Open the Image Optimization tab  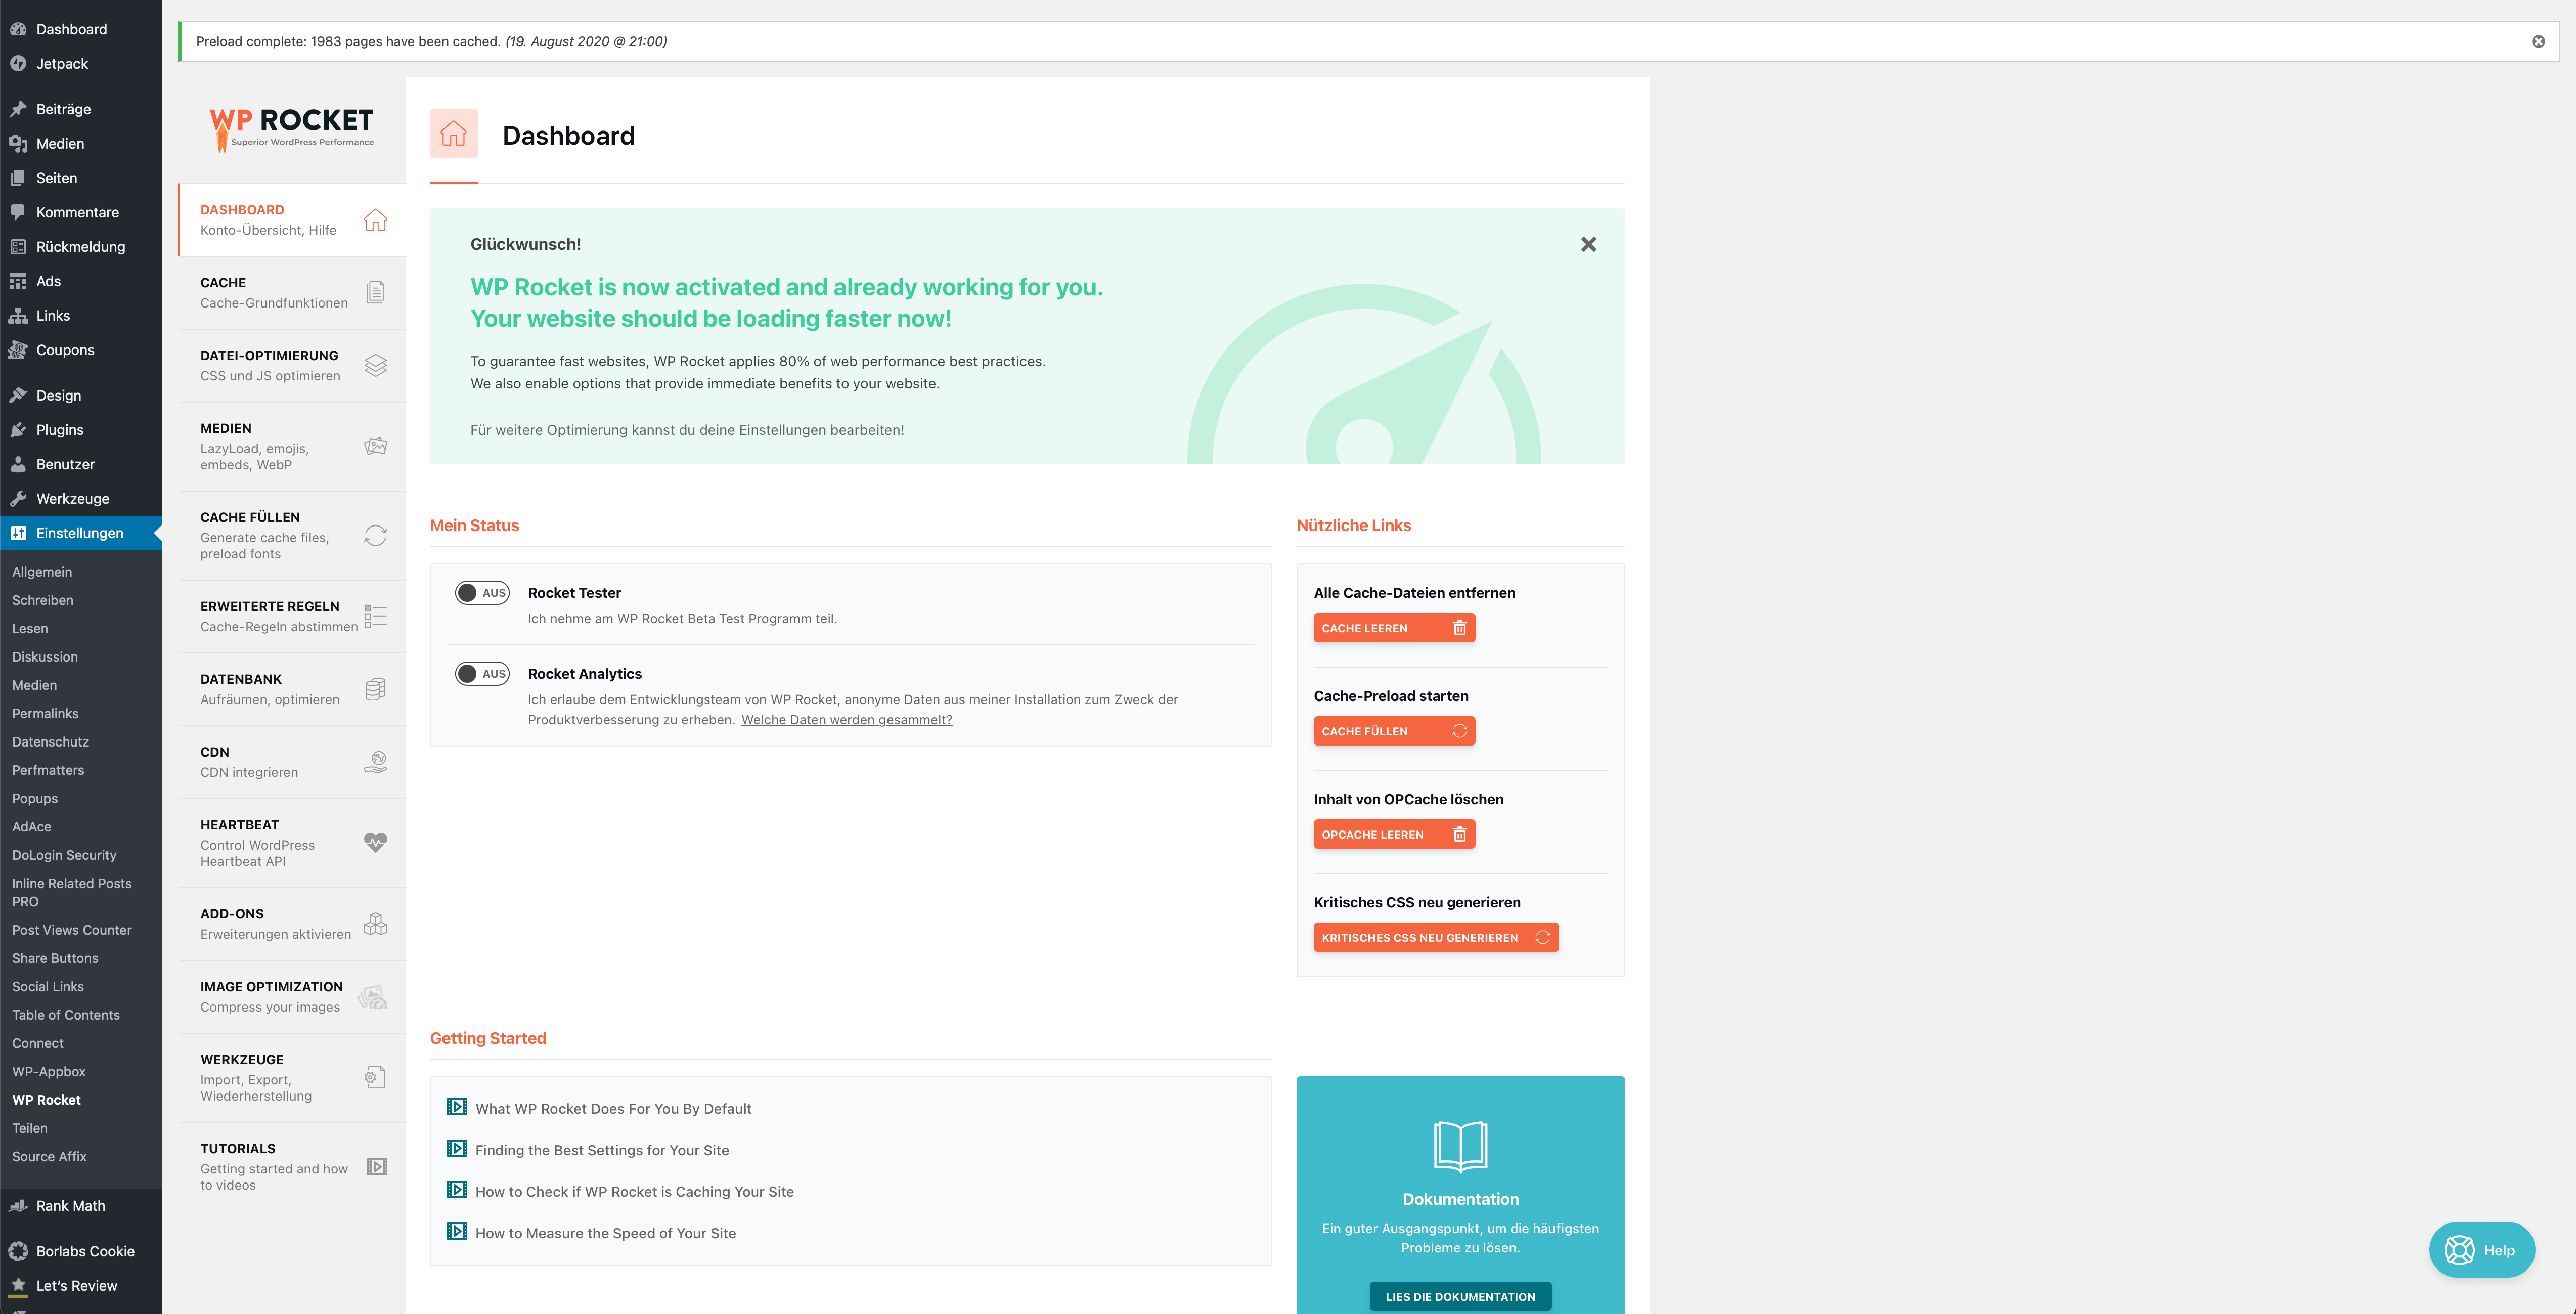tap(292, 997)
